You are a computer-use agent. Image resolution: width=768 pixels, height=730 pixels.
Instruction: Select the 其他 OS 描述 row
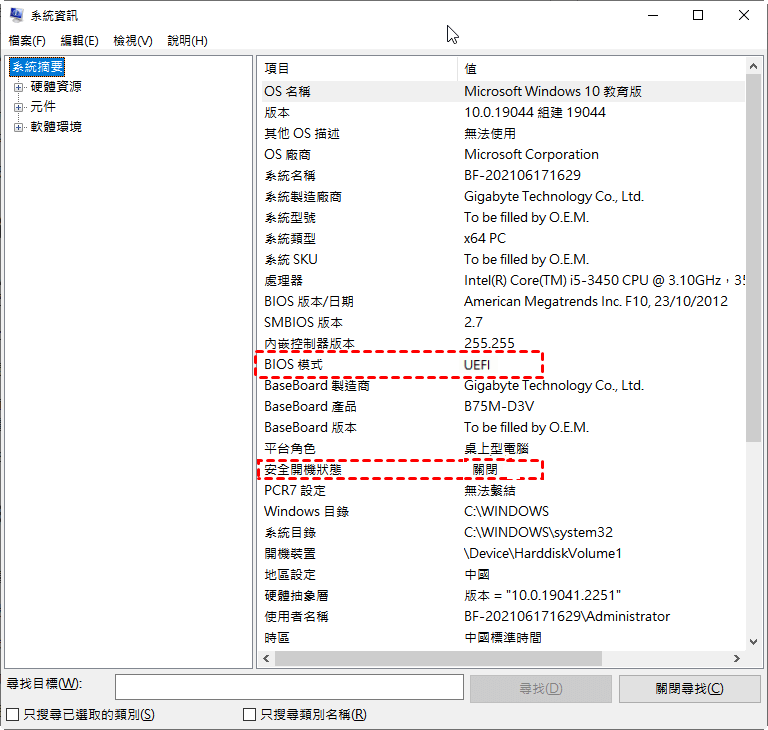point(503,134)
